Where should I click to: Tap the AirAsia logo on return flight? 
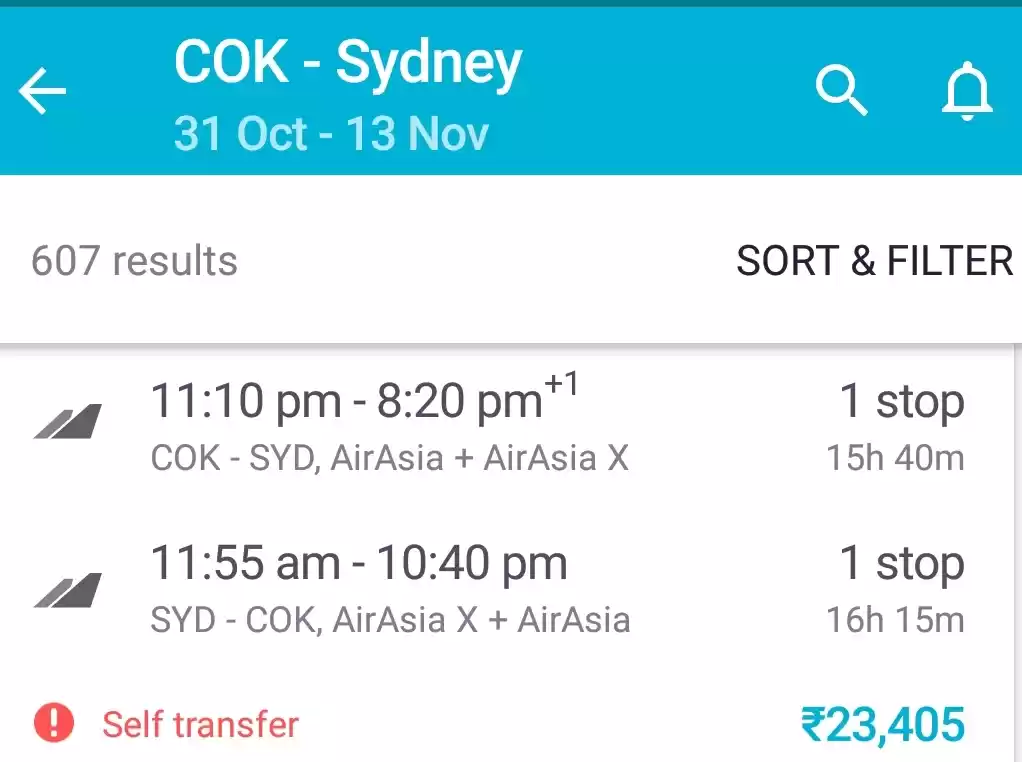click(68, 590)
